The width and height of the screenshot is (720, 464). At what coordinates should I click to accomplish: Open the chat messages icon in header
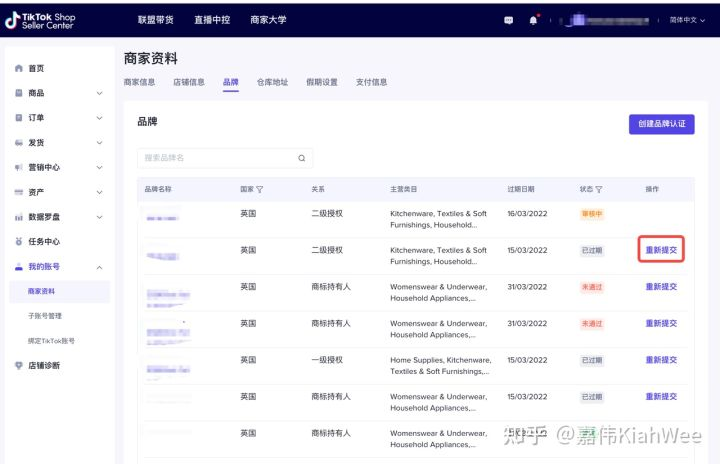coord(508,20)
